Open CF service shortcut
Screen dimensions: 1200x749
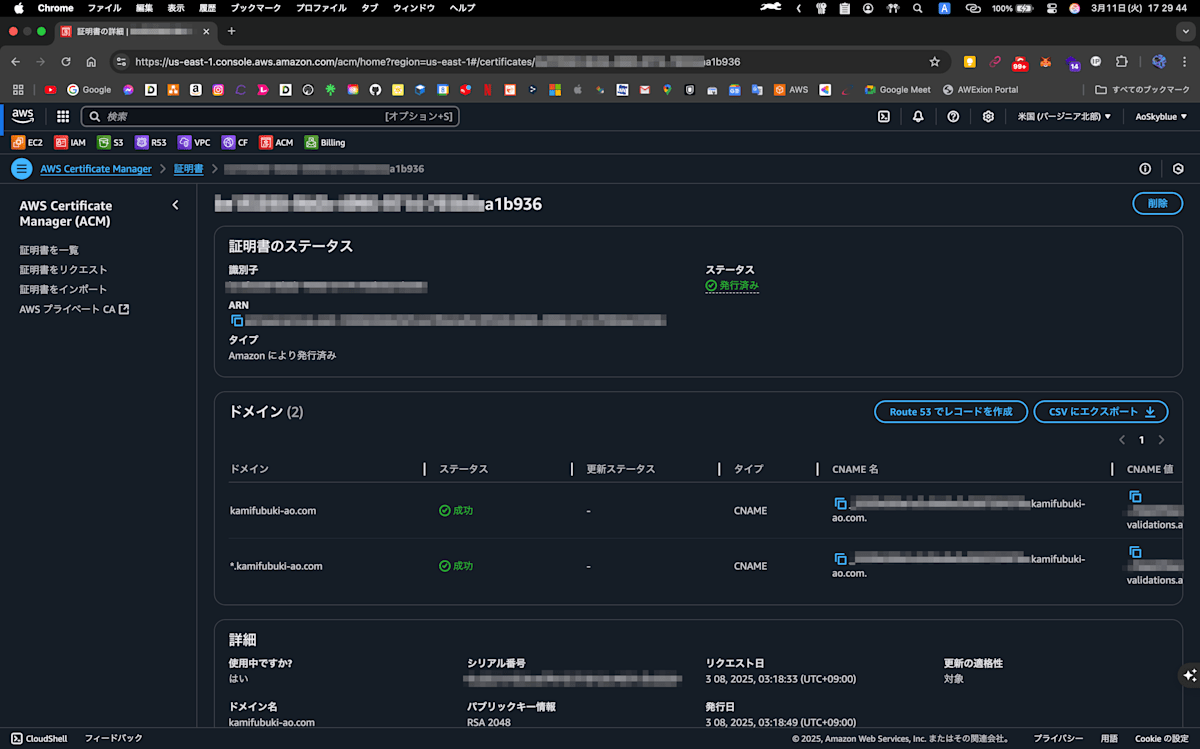[235, 142]
